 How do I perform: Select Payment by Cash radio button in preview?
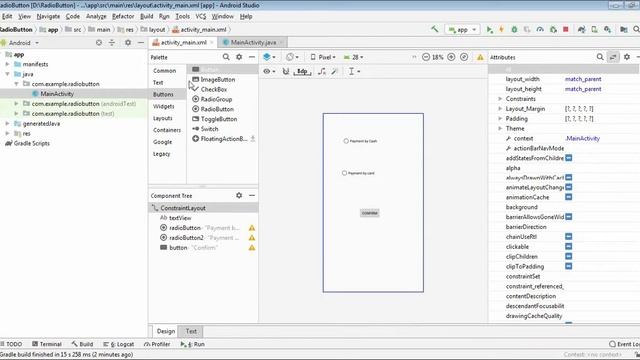(360, 141)
